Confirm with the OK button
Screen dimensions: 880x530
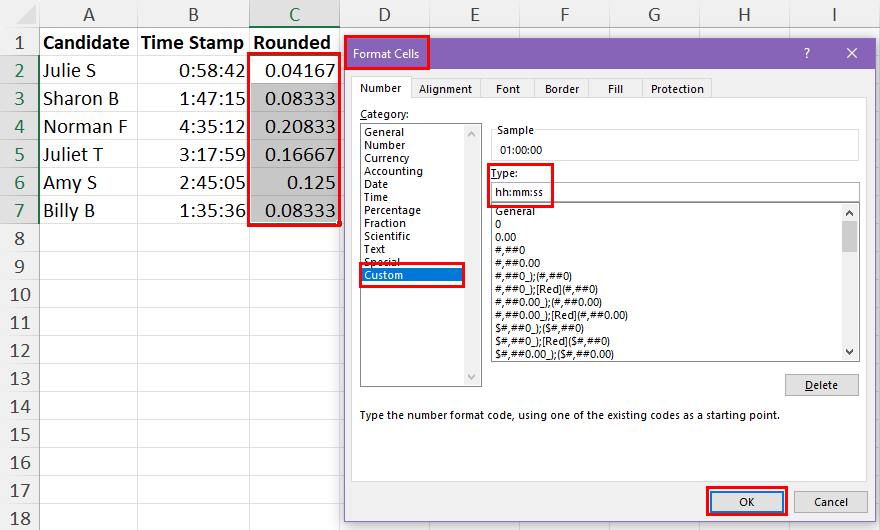tap(746, 502)
